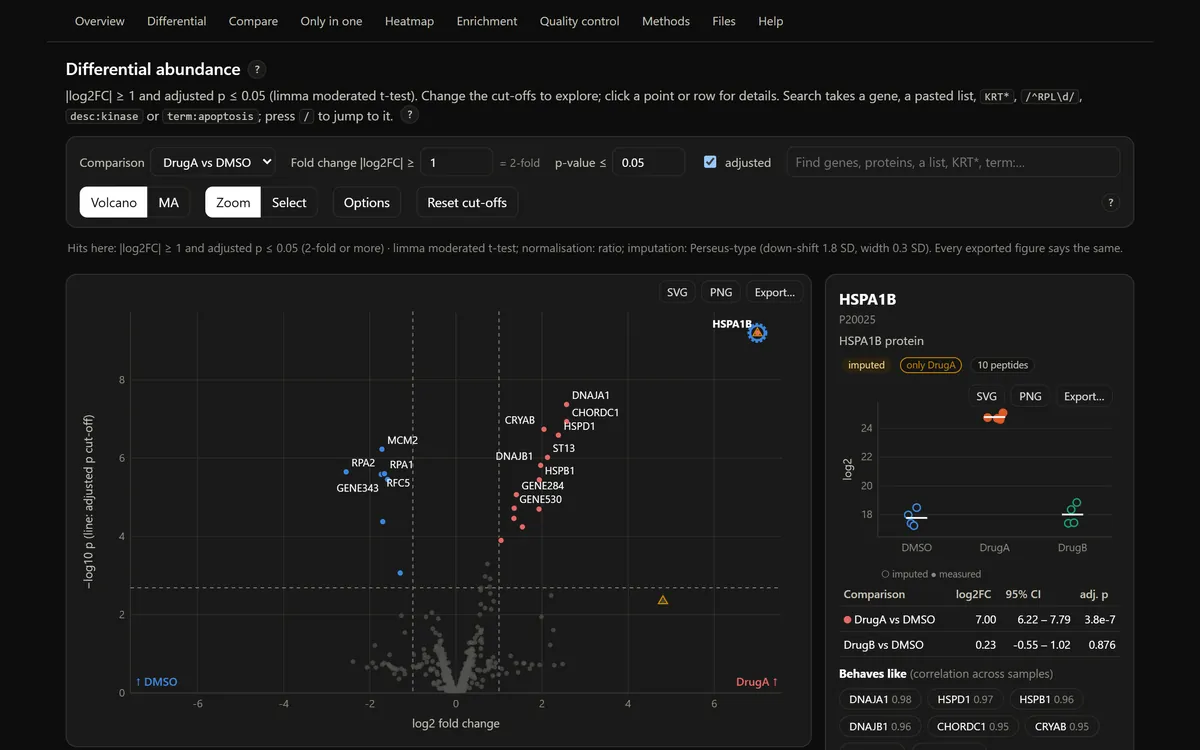
Task: Activate Zoom interaction mode
Action: point(233,202)
